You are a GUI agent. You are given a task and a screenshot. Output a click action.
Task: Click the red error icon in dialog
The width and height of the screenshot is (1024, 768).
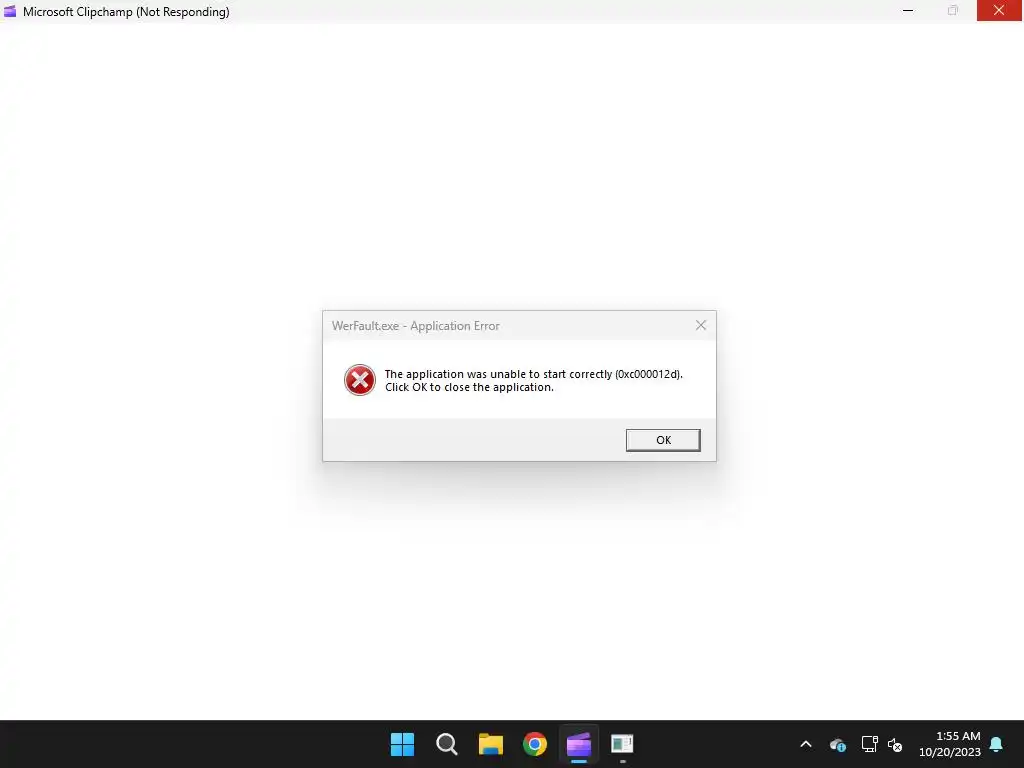[x=360, y=380]
